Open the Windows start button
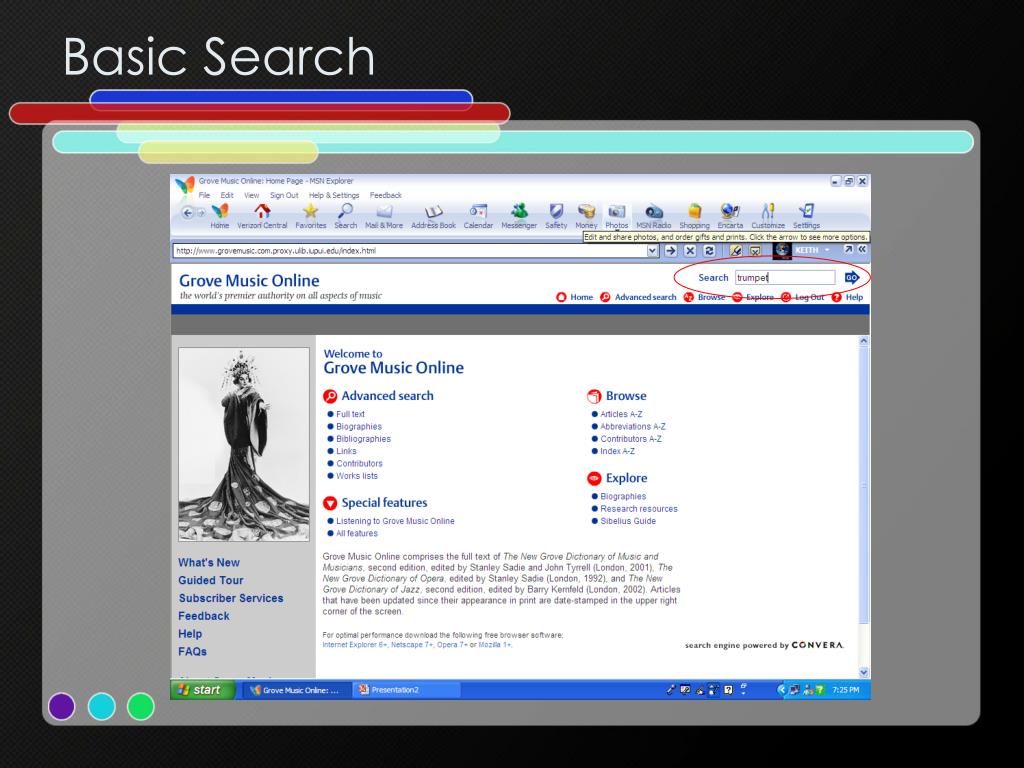The image size is (1024, 768). (202, 690)
